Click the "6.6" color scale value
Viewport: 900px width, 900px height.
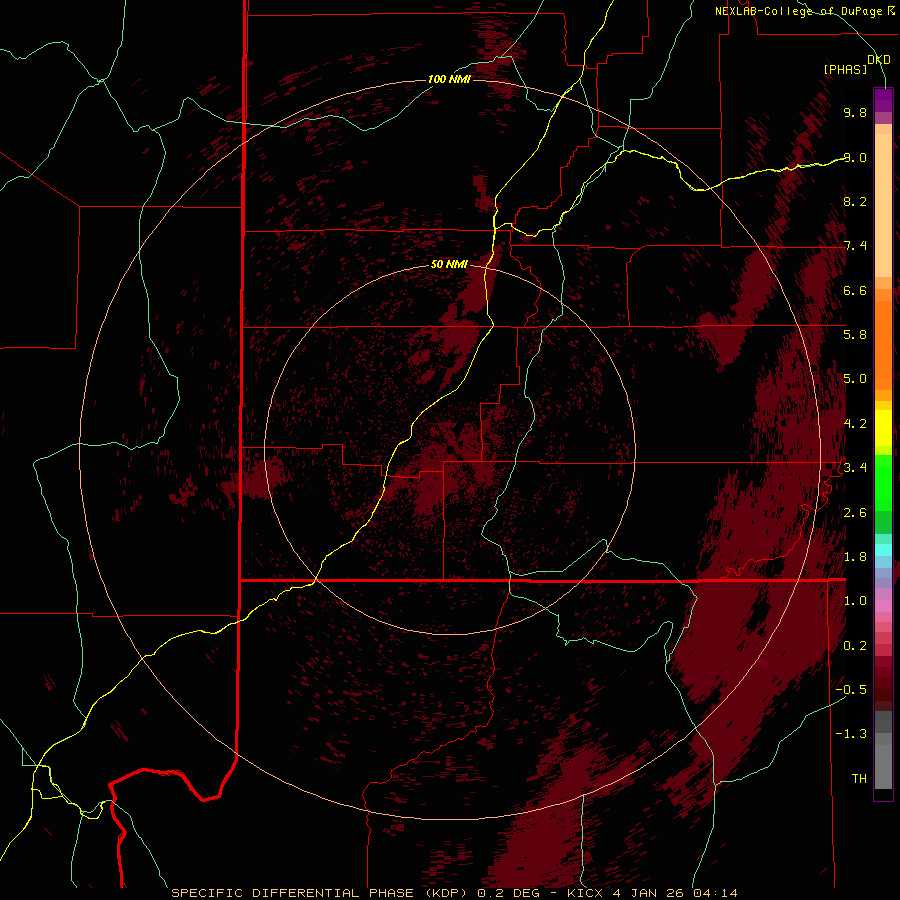[x=855, y=290]
